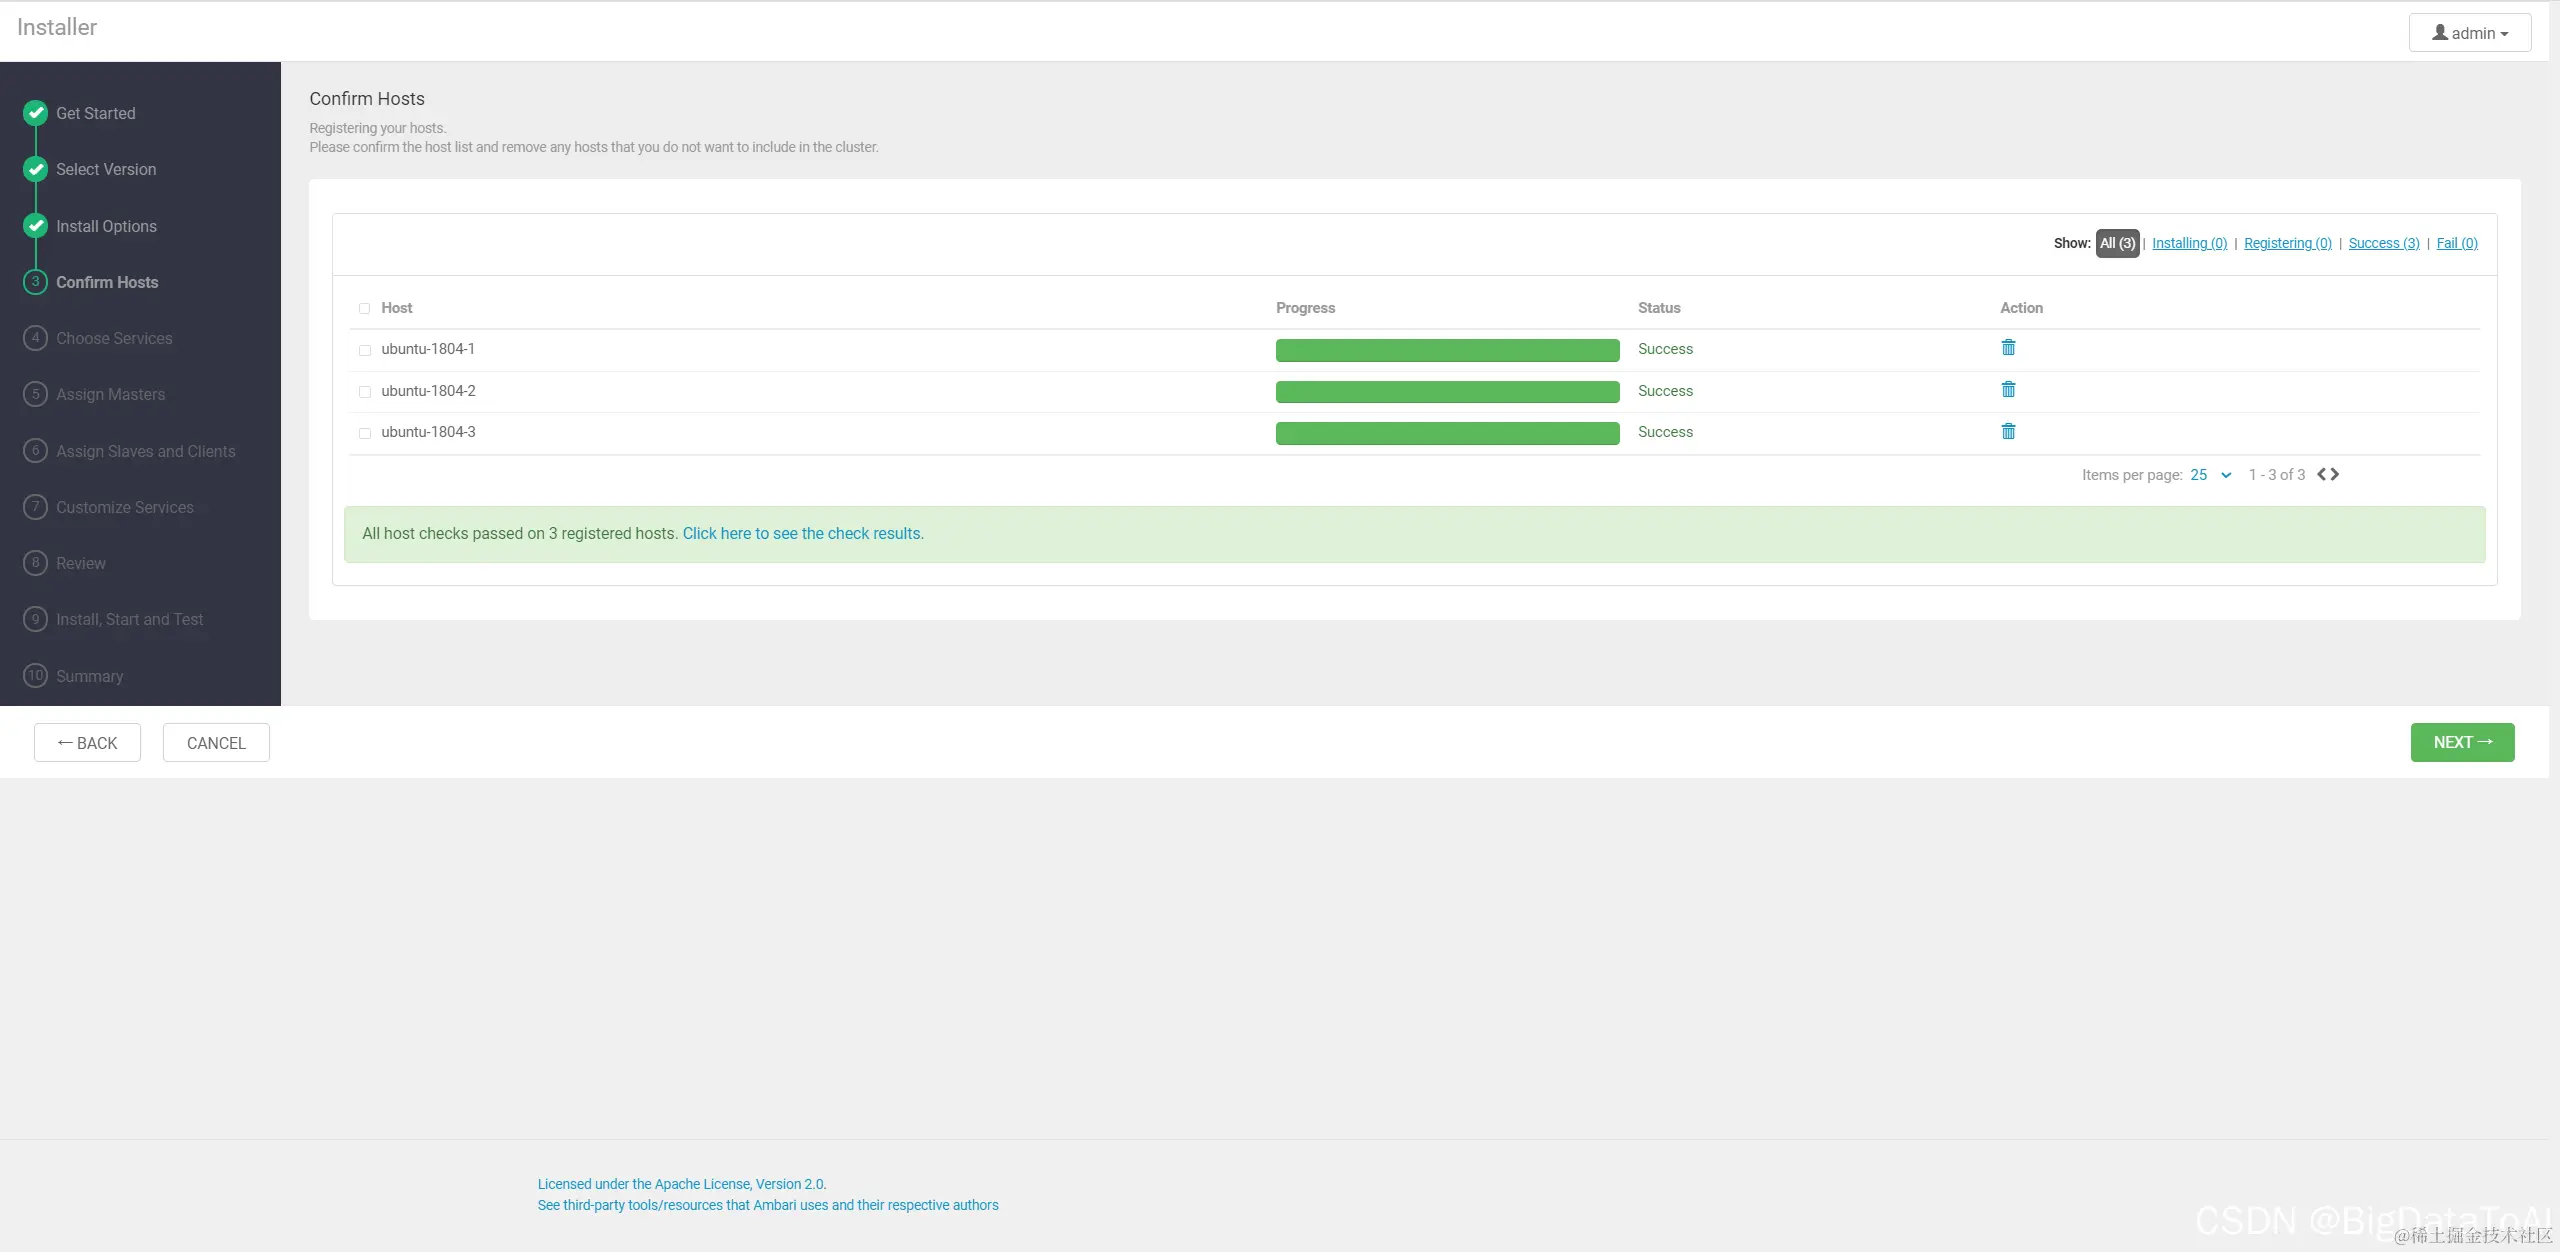Viewport: 2560px width, 1252px height.
Task: Show only Success (3) hosts
Action: (2384, 243)
